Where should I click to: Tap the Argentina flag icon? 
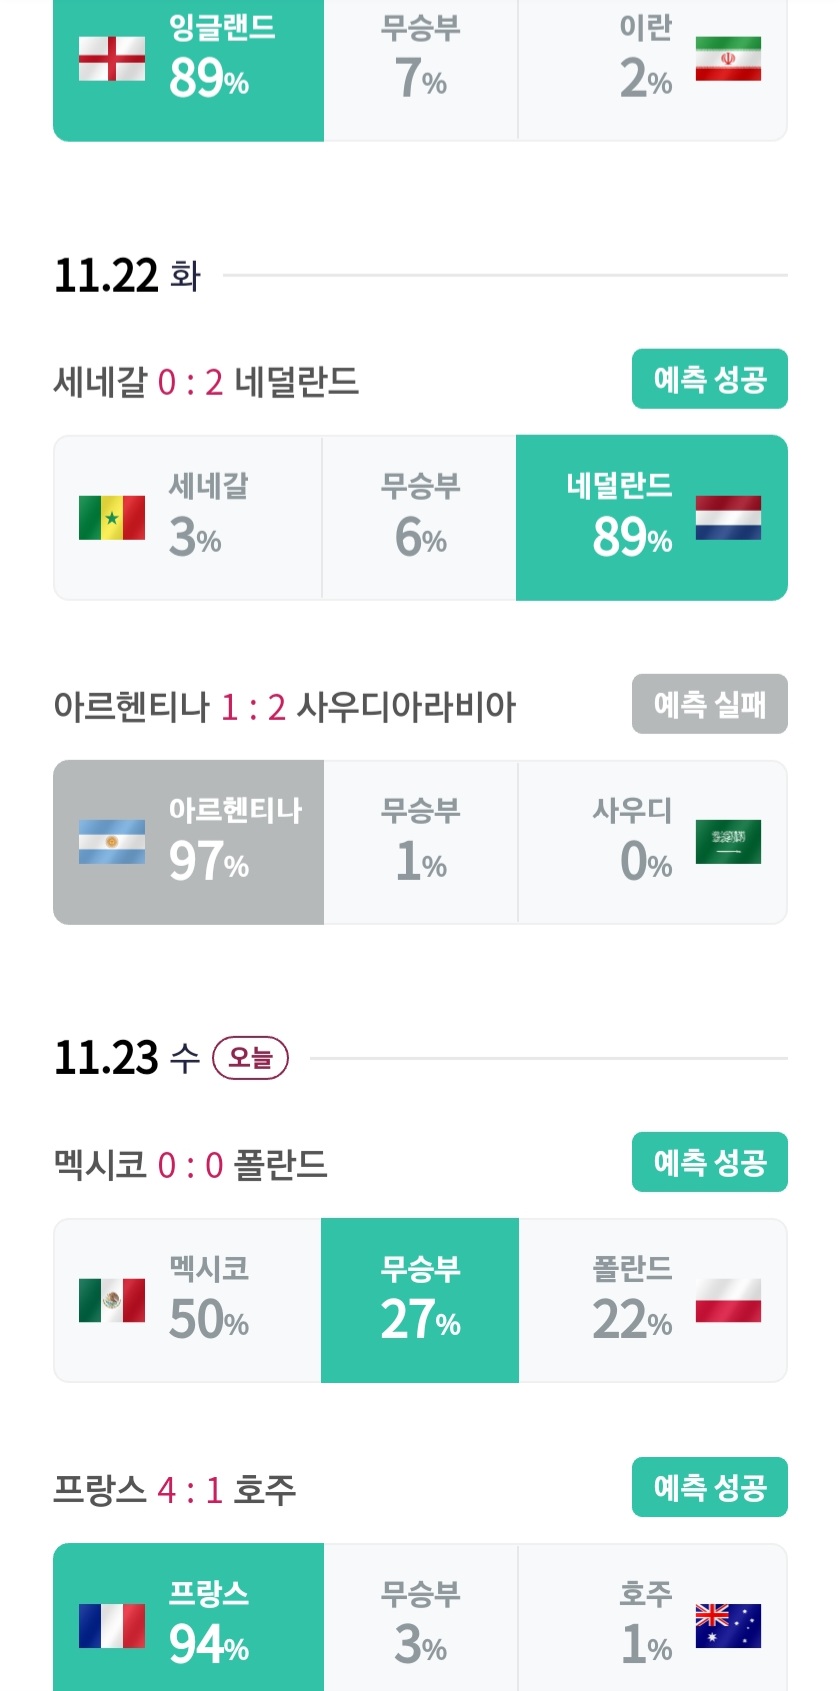tap(112, 842)
